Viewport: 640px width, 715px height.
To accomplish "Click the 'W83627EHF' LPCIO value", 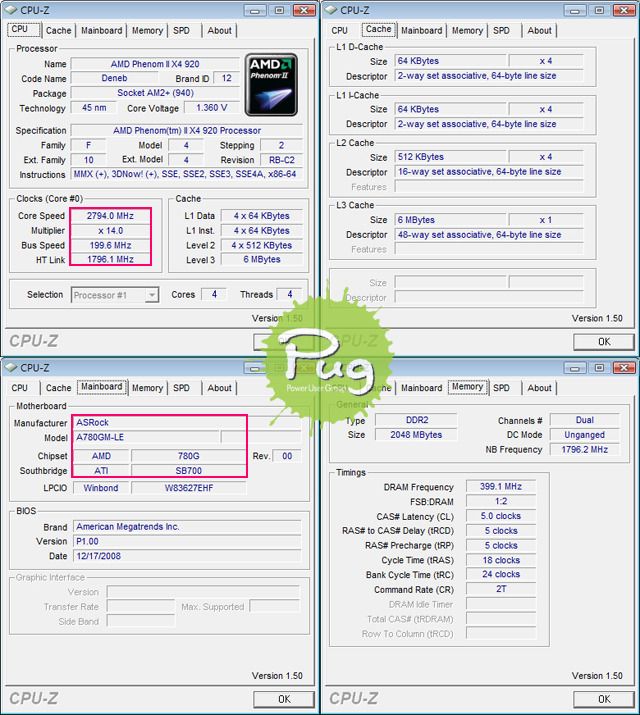I will pos(189,488).
